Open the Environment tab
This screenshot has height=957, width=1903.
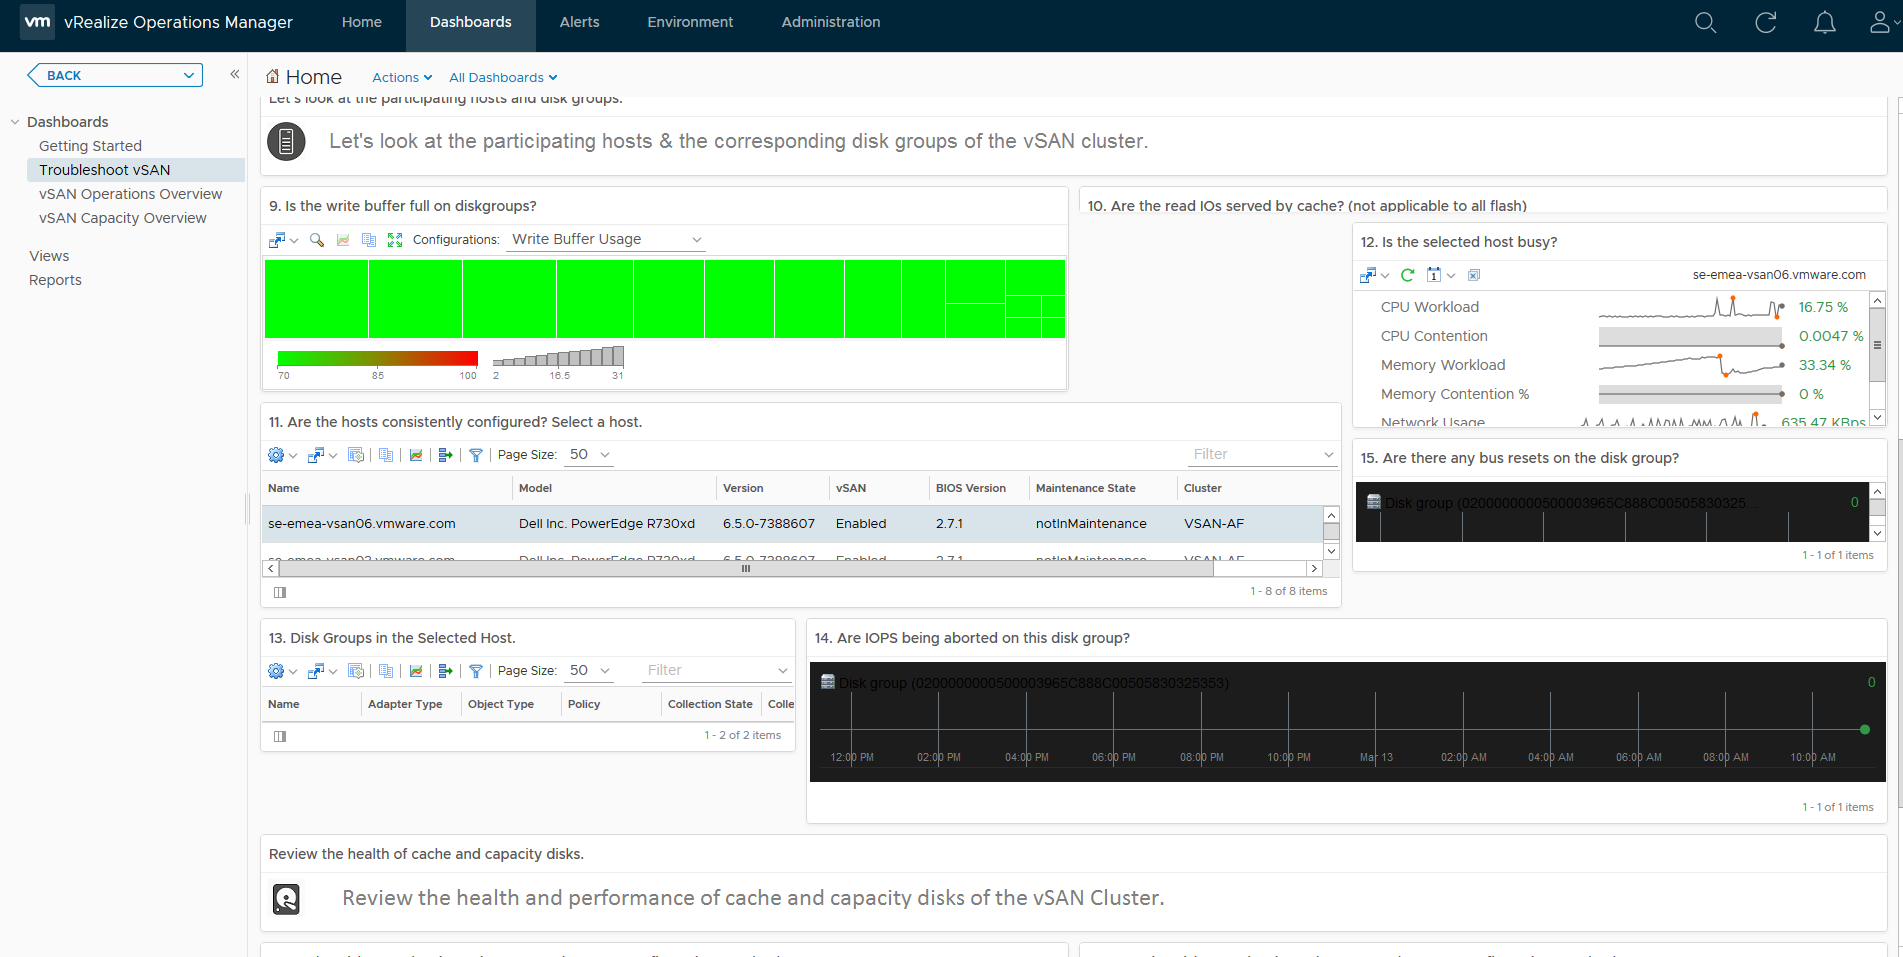click(690, 22)
